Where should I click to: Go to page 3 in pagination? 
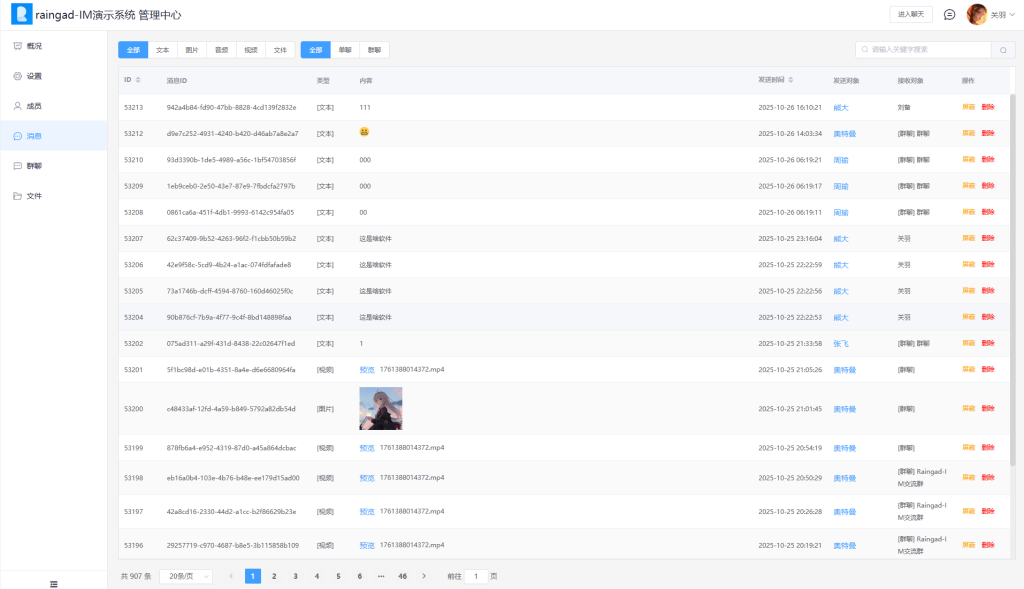coord(295,576)
